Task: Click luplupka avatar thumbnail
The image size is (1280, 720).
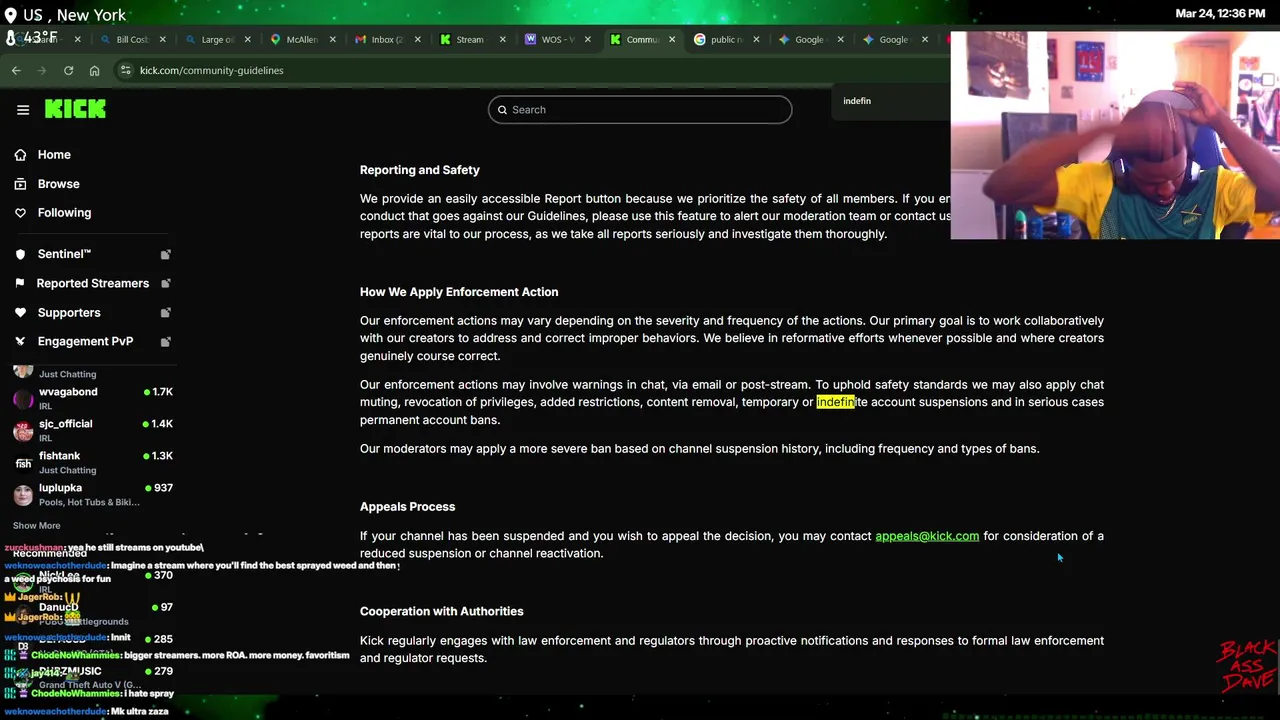Action: click(x=23, y=495)
